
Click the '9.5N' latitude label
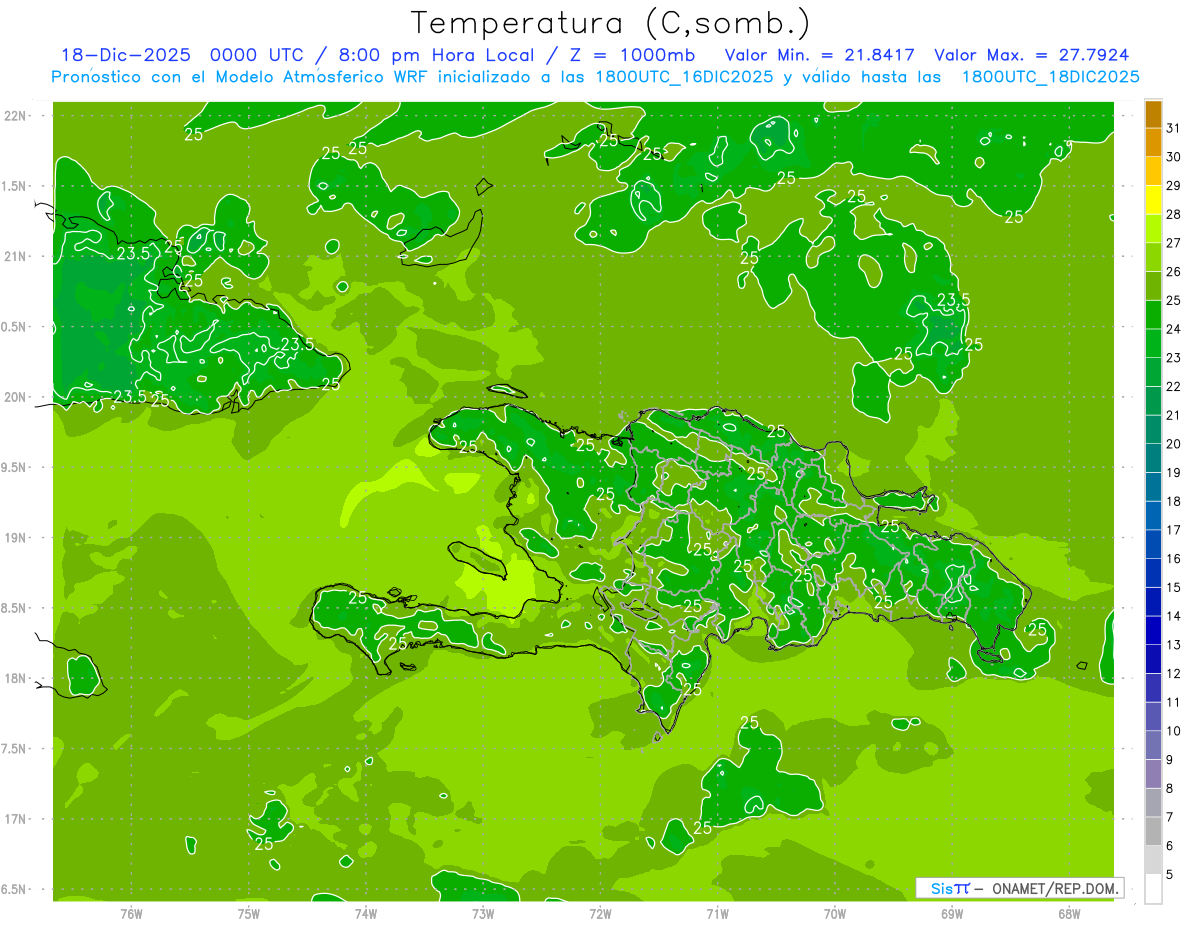14,468
